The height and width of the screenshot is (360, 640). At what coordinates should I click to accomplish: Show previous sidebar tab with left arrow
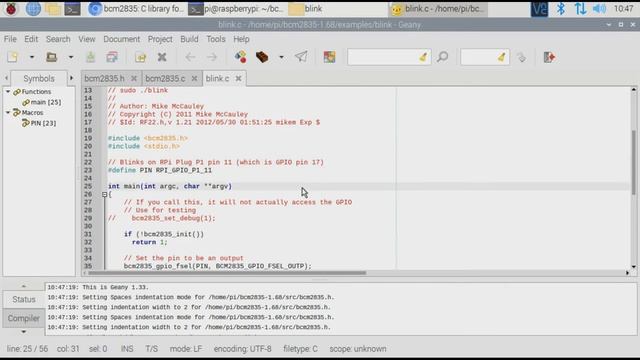pyautogui.click(x=6, y=78)
